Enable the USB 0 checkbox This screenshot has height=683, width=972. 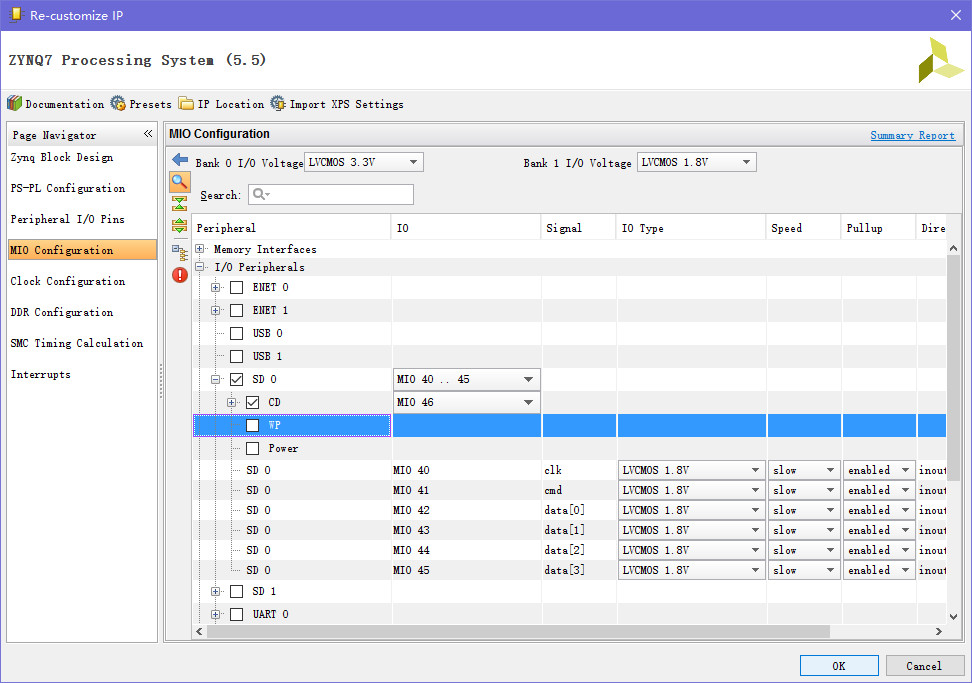[236, 333]
